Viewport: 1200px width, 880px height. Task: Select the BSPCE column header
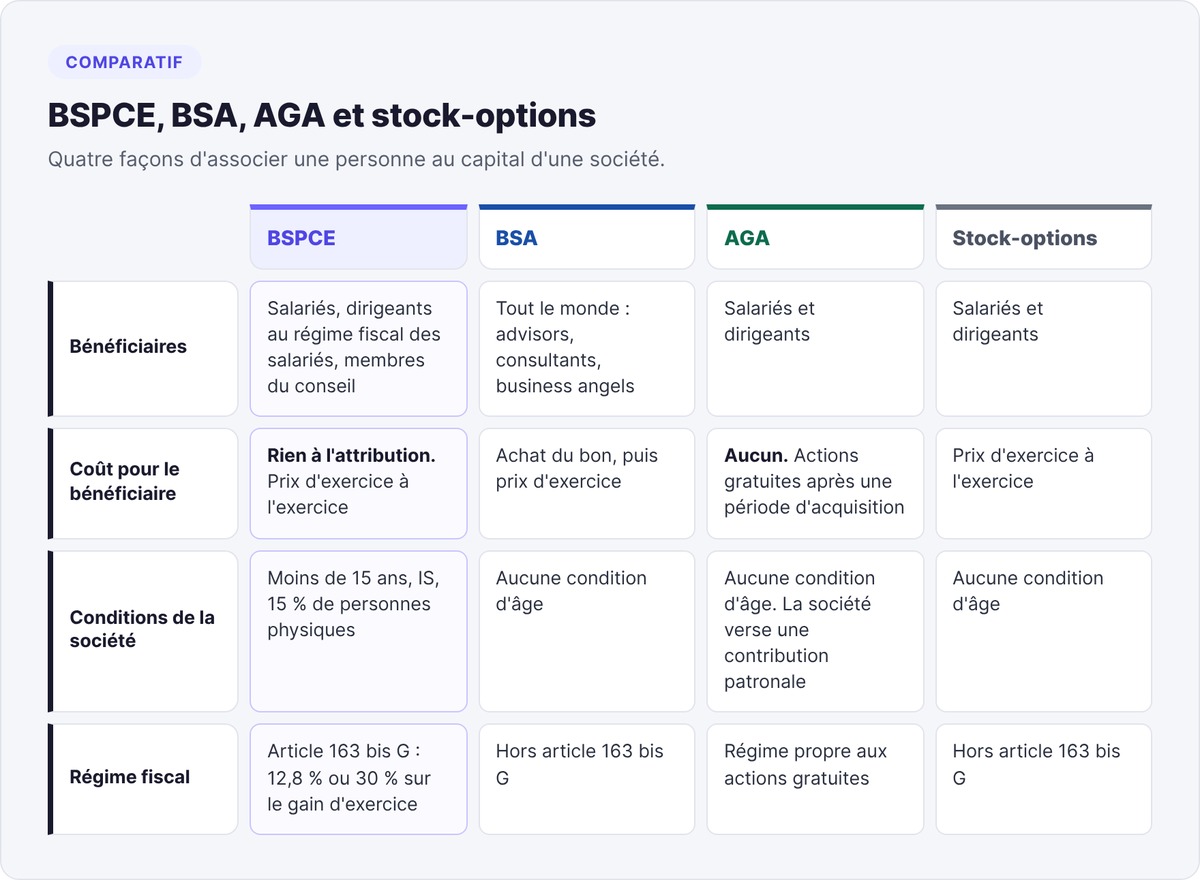[x=358, y=237]
